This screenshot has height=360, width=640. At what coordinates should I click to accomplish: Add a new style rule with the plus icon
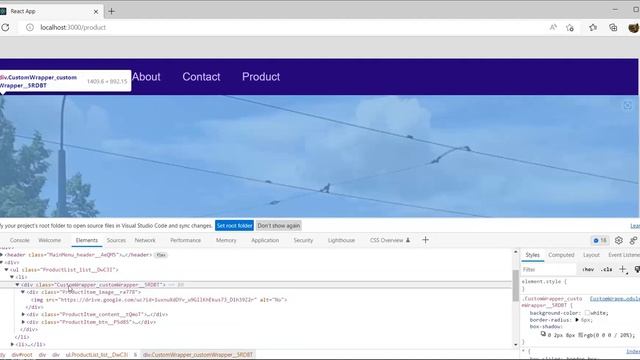click(623, 269)
